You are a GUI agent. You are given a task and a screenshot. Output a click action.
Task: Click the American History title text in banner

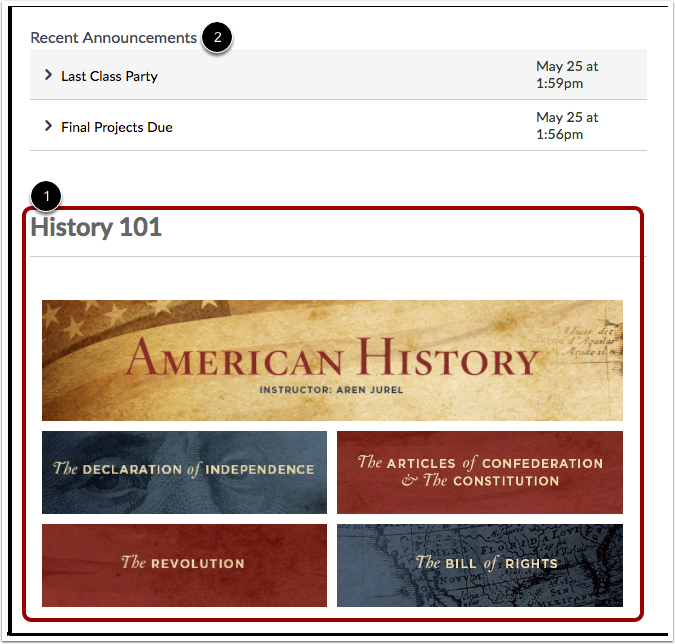pos(332,357)
